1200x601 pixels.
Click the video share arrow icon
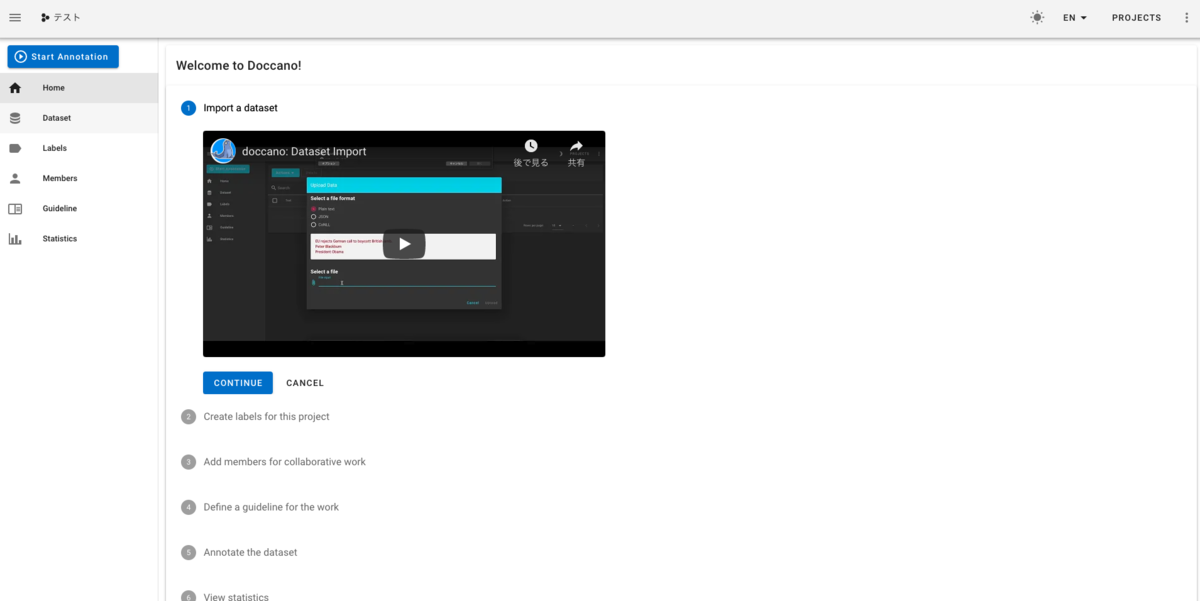click(576, 147)
